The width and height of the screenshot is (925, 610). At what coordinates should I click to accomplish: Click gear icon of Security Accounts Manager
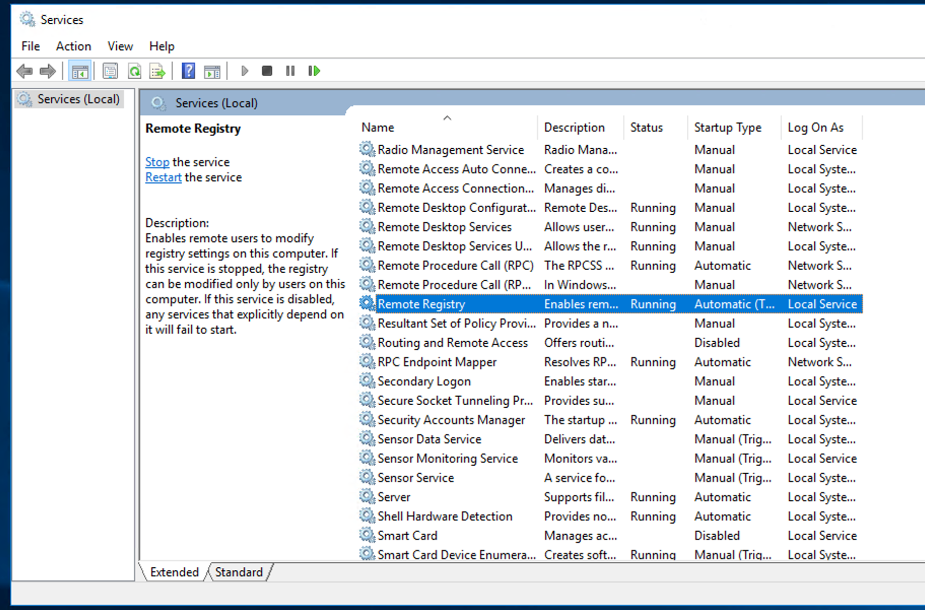367,419
